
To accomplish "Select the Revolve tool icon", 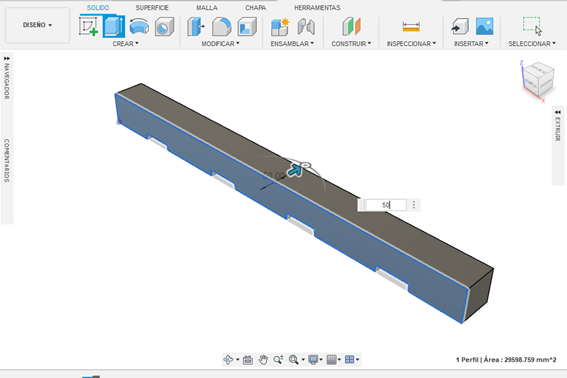I will [139, 26].
